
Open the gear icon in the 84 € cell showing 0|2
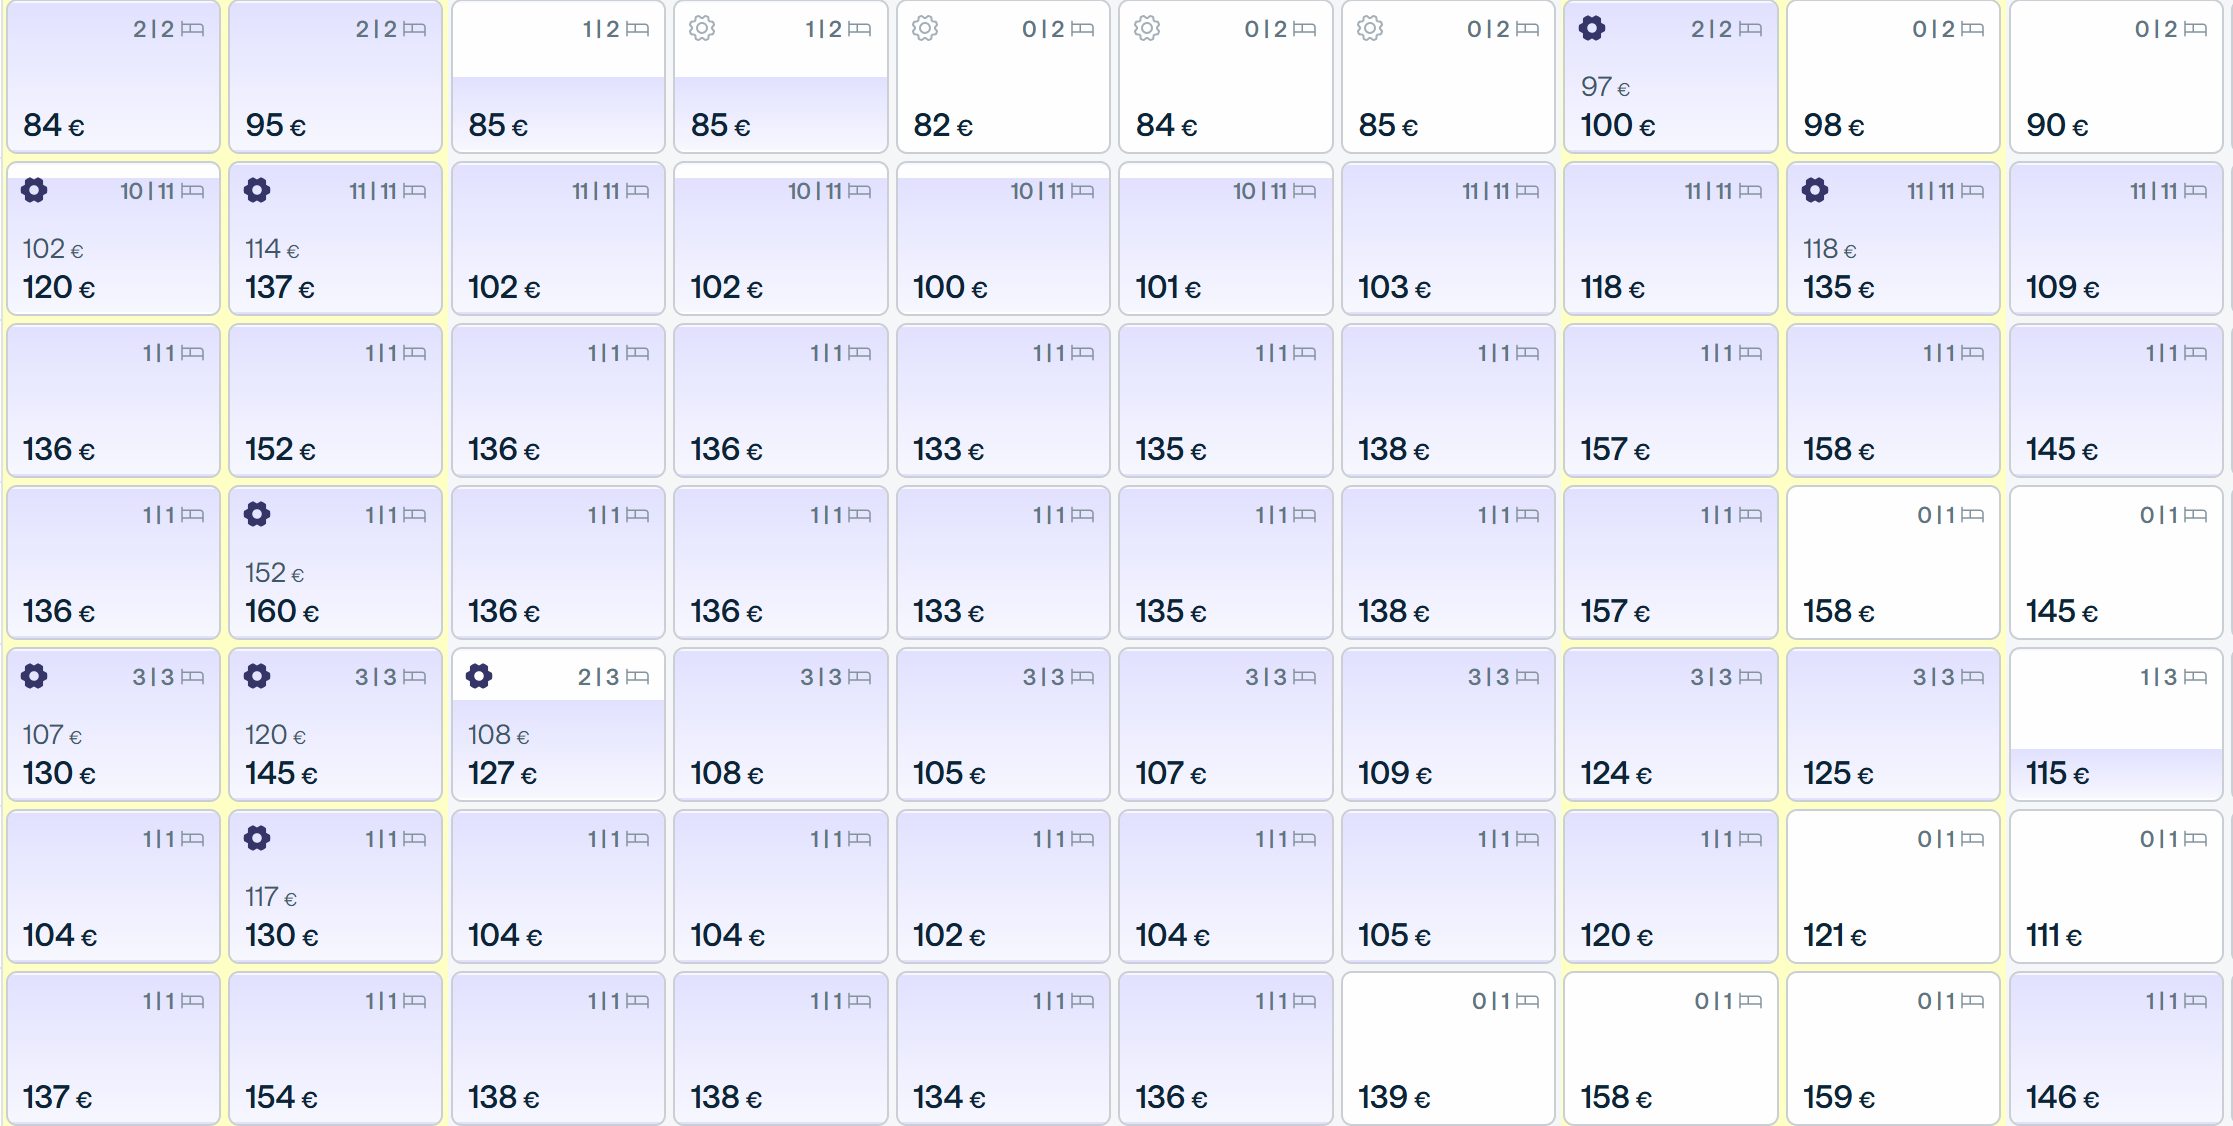tap(1147, 29)
